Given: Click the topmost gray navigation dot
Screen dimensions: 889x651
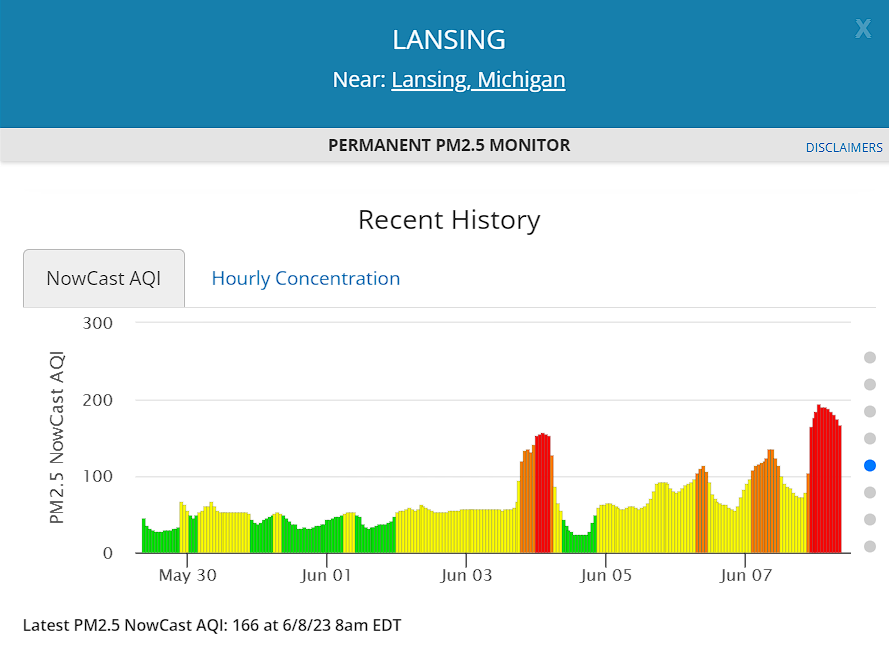Looking at the screenshot, I should (x=870, y=357).
